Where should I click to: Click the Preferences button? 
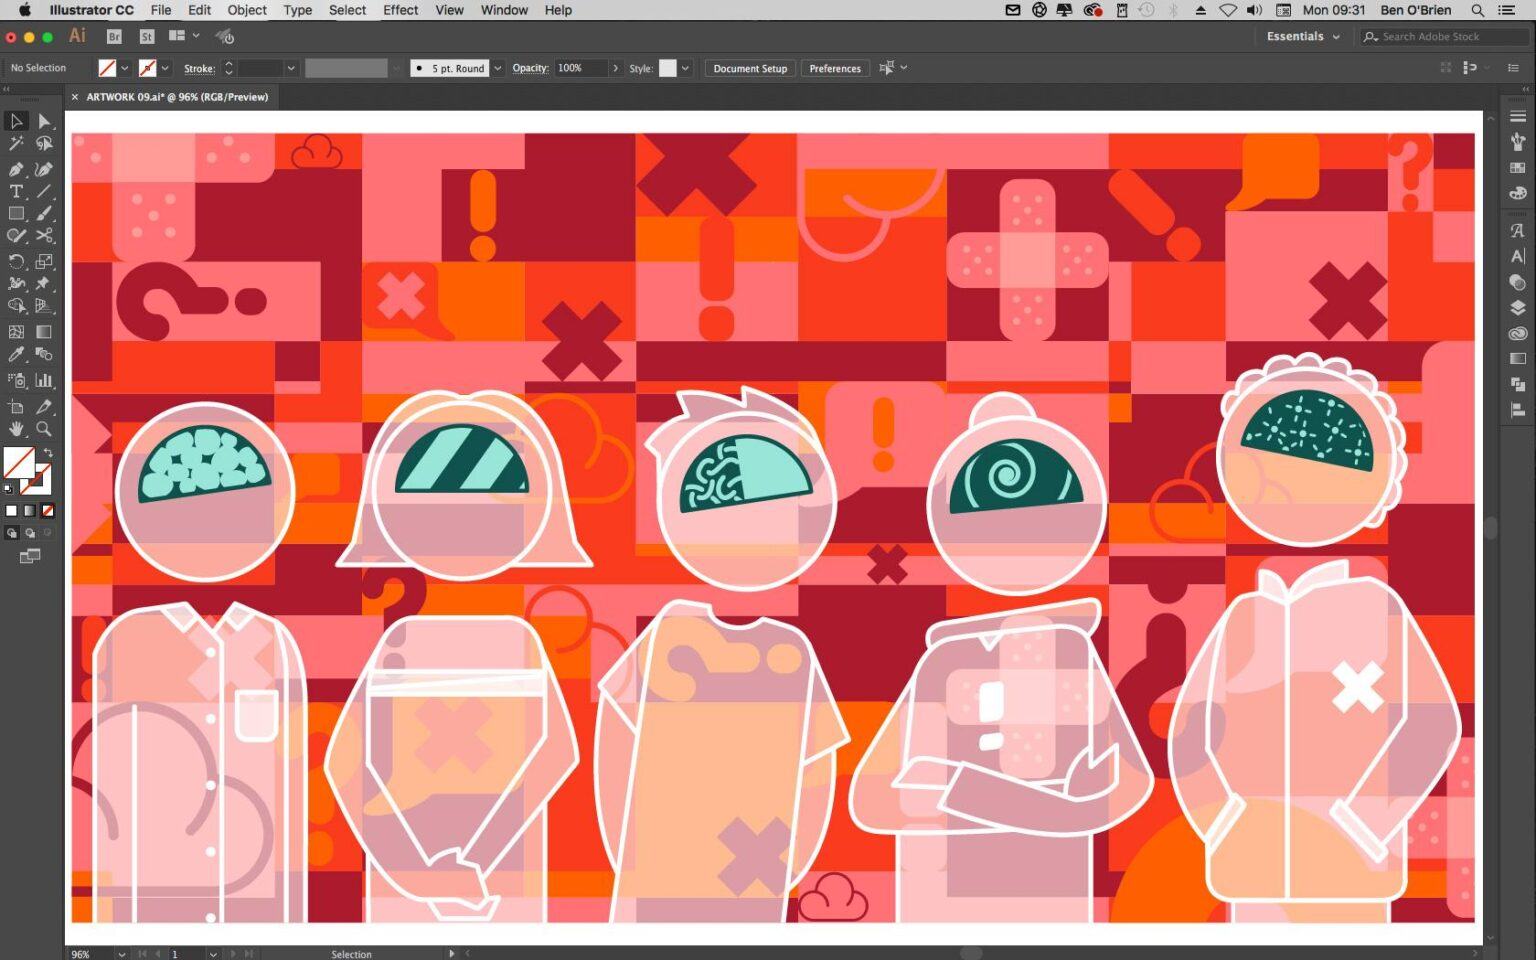[835, 68]
